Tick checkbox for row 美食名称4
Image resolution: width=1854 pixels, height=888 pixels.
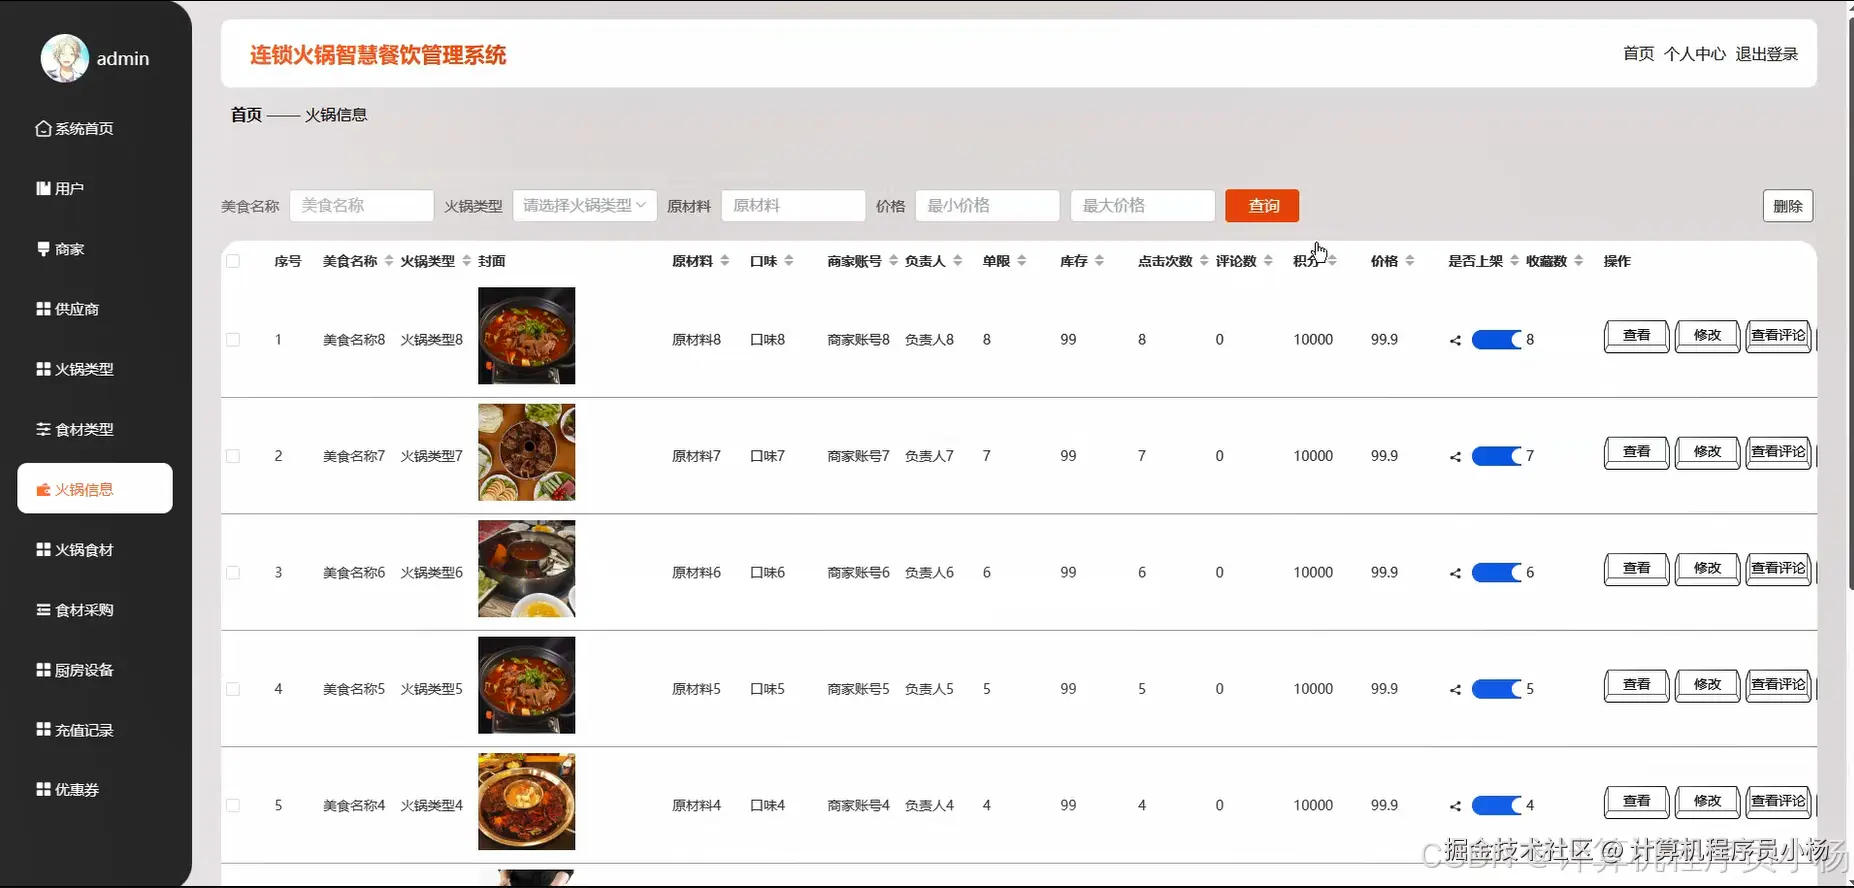[x=233, y=805]
